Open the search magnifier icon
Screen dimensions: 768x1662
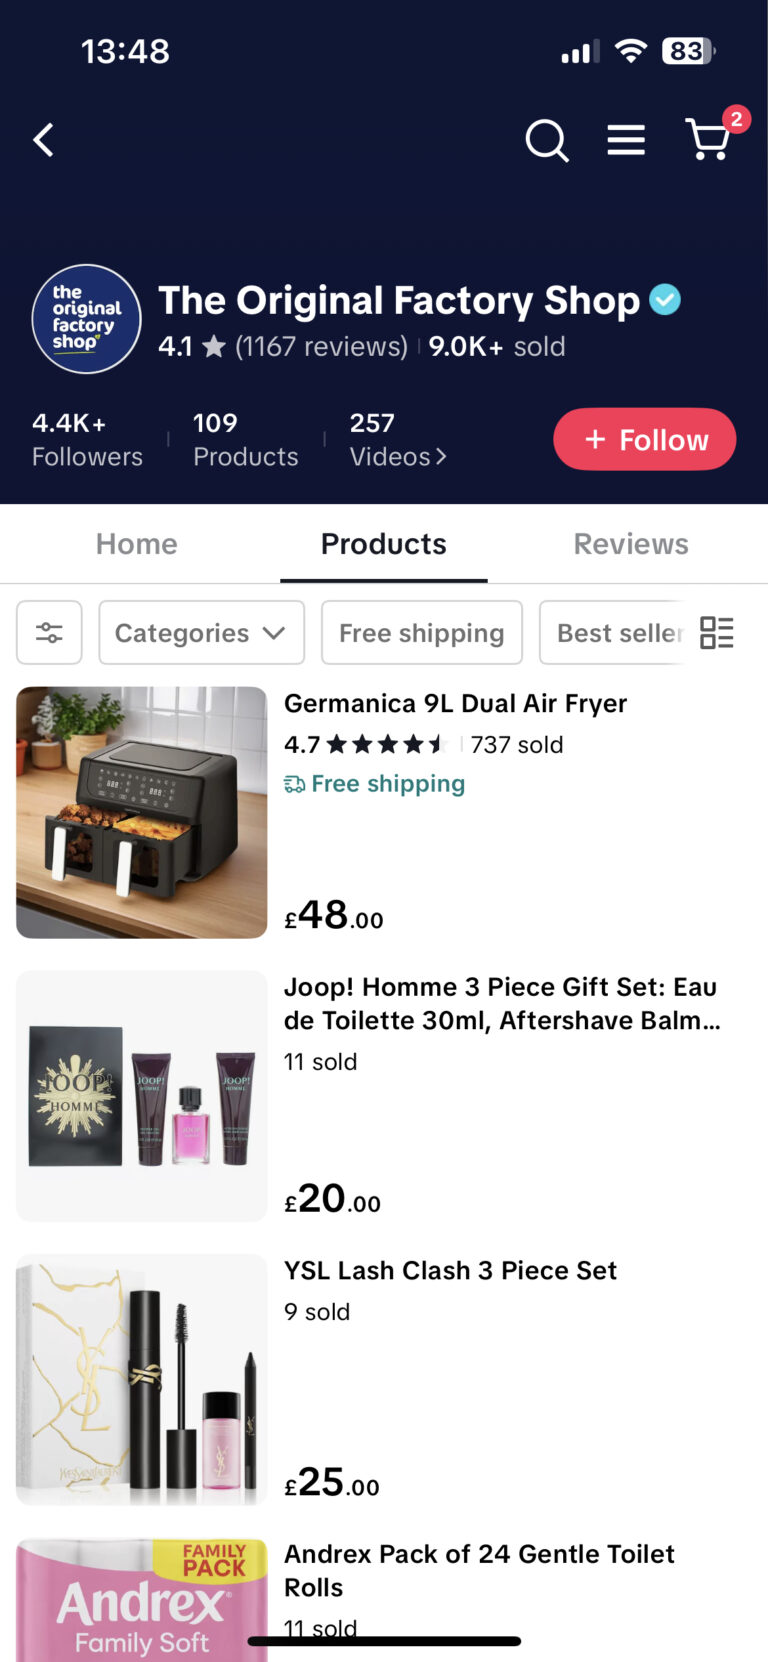[x=547, y=140]
